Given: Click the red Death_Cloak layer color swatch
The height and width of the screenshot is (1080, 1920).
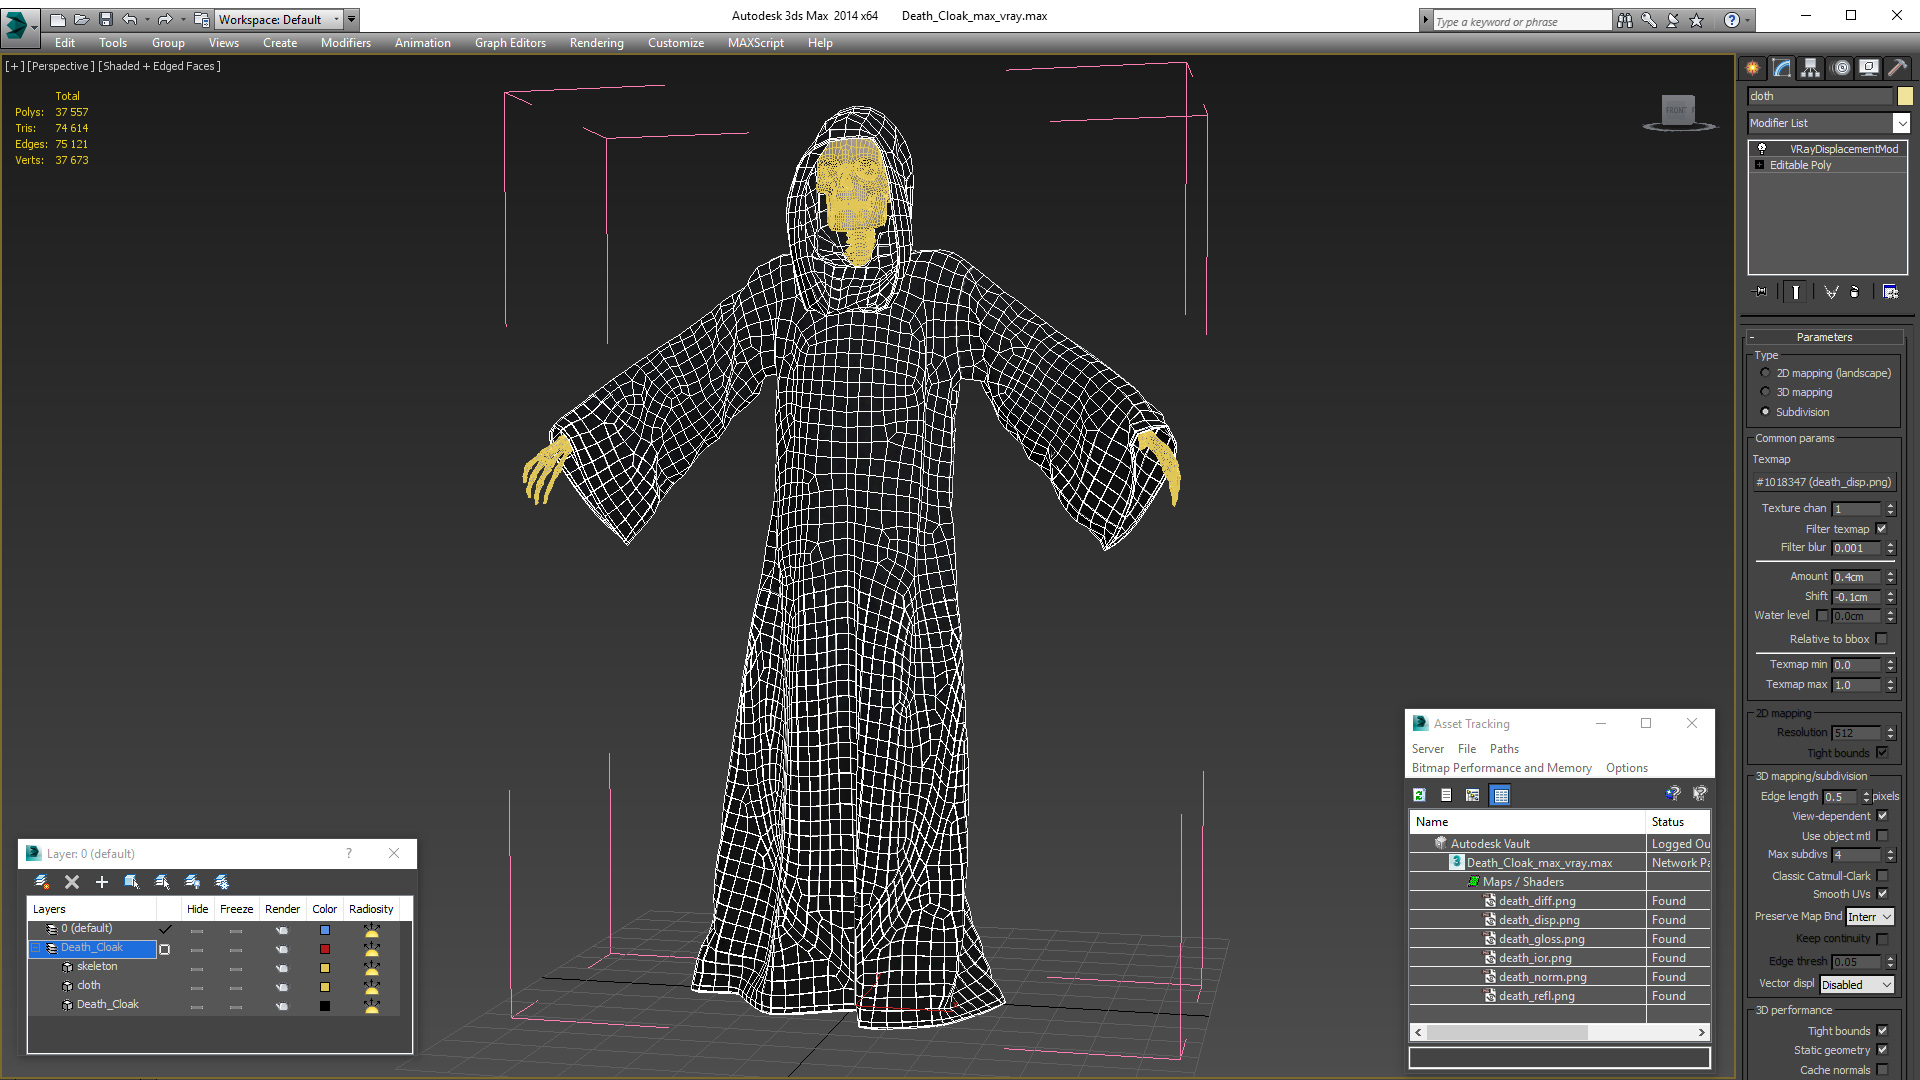Looking at the screenshot, I should tap(325, 949).
